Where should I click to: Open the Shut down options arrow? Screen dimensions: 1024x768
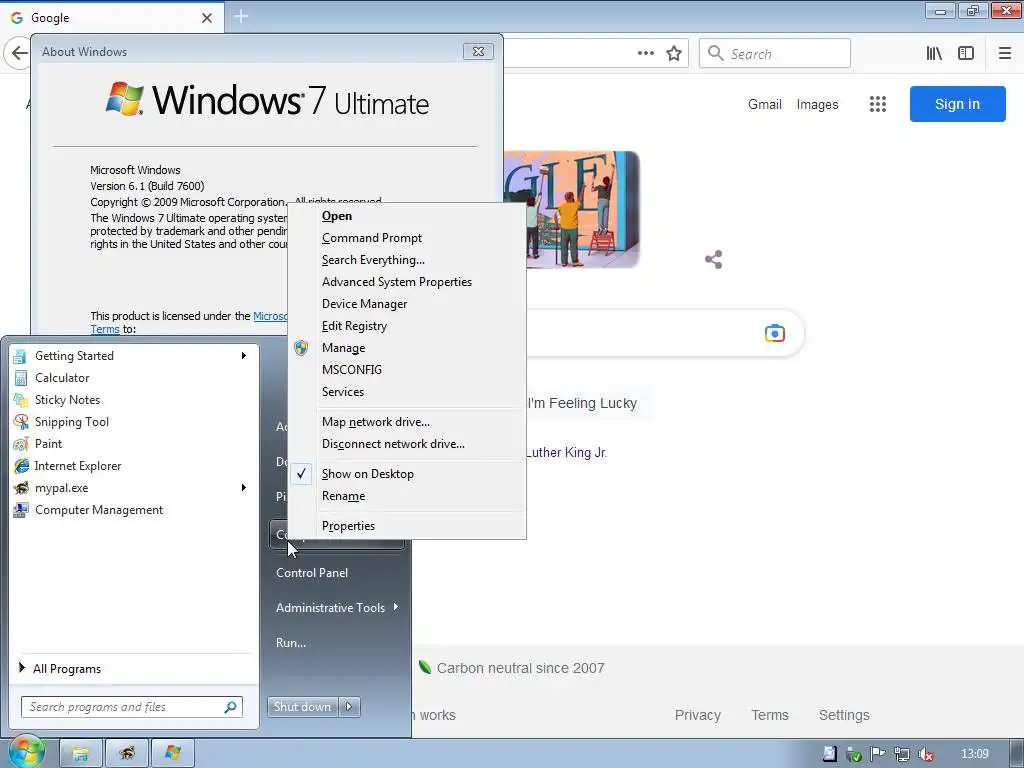pos(349,707)
